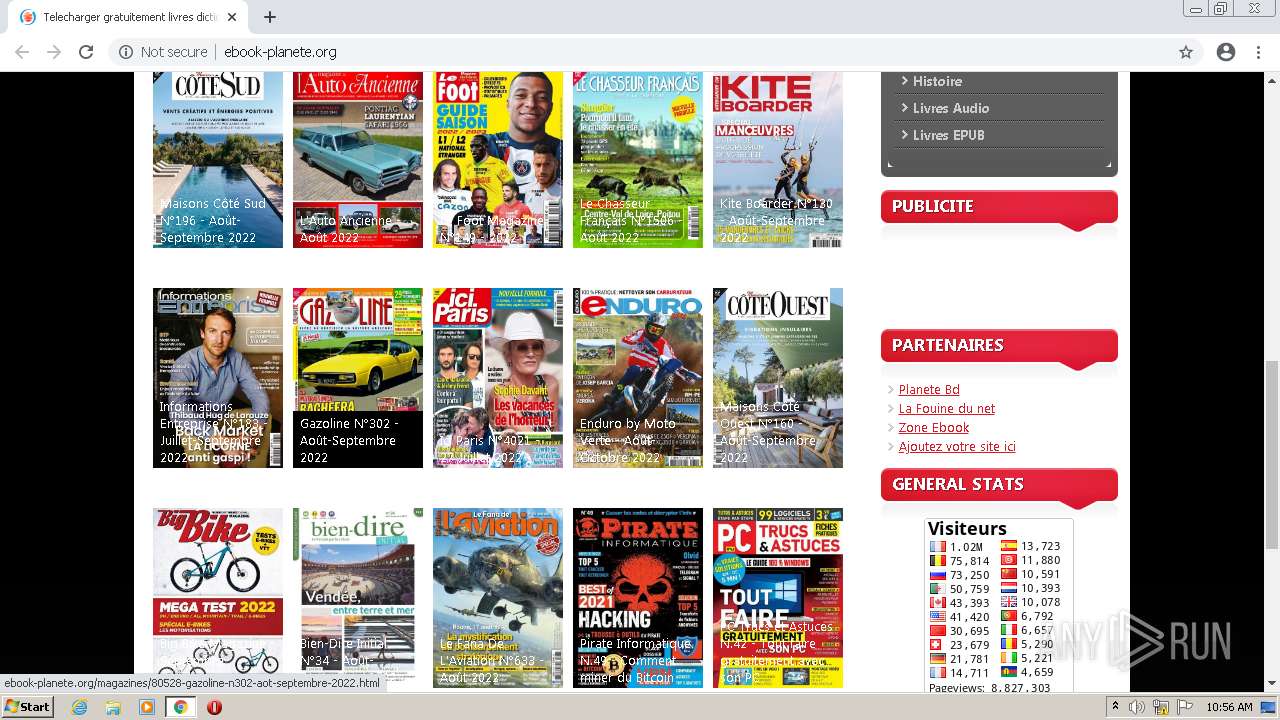This screenshot has height=720, width=1280.
Task: Select the Chrome taskbar button
Action: (181, 707)
